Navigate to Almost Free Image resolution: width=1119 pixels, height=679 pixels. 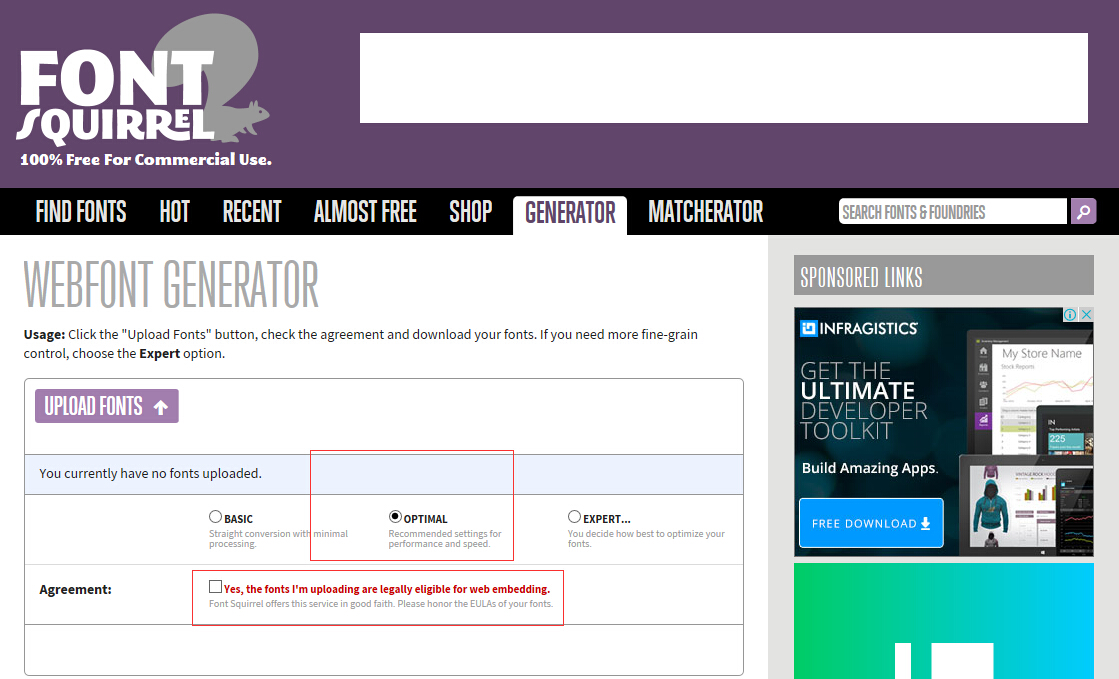pos(365,212)
